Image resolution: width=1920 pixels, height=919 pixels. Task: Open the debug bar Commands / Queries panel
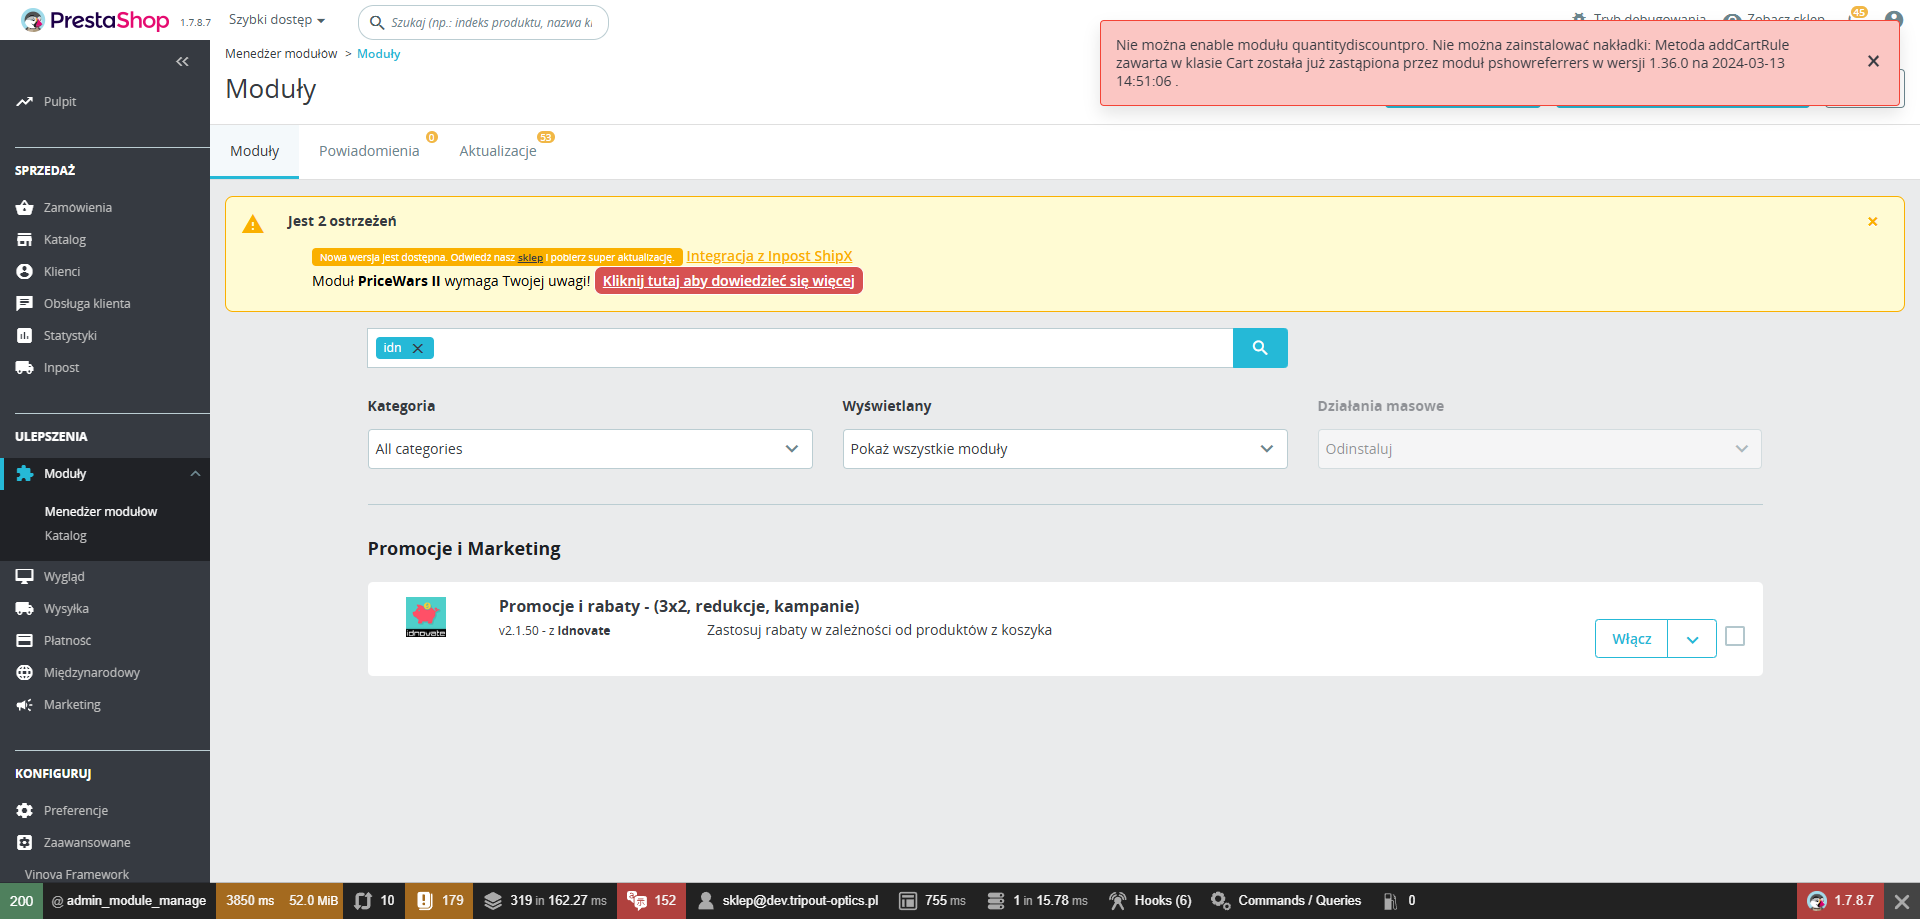click(x=1286, y=901)
